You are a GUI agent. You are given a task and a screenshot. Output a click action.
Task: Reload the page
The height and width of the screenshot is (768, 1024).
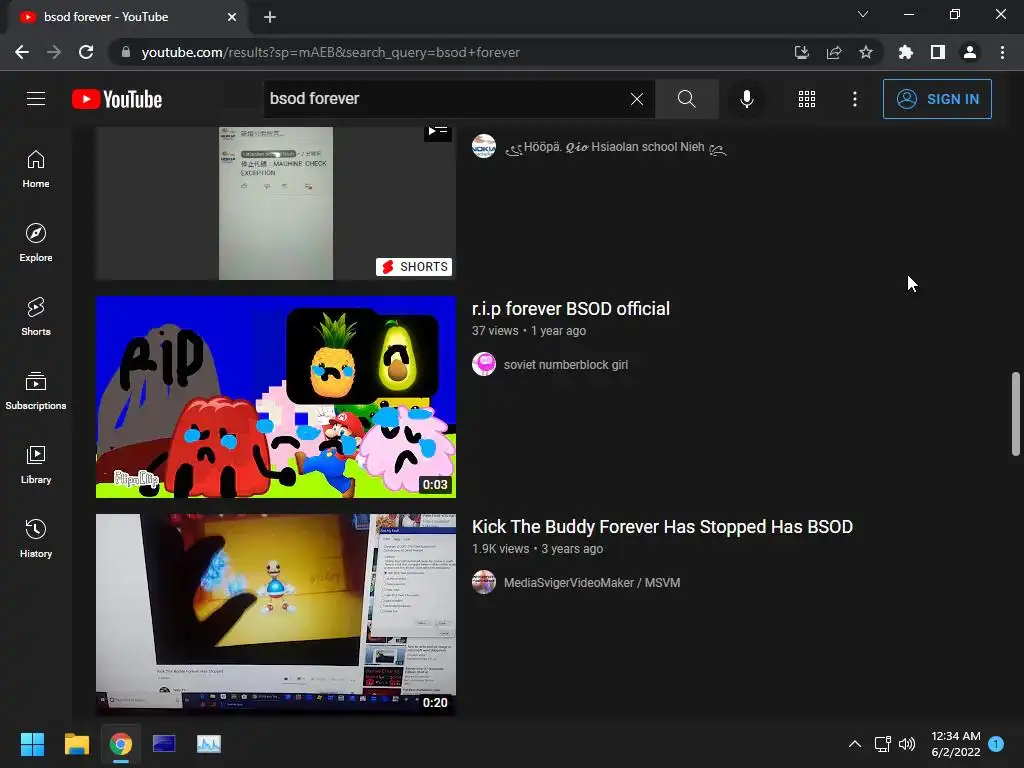tap(86, 52)
